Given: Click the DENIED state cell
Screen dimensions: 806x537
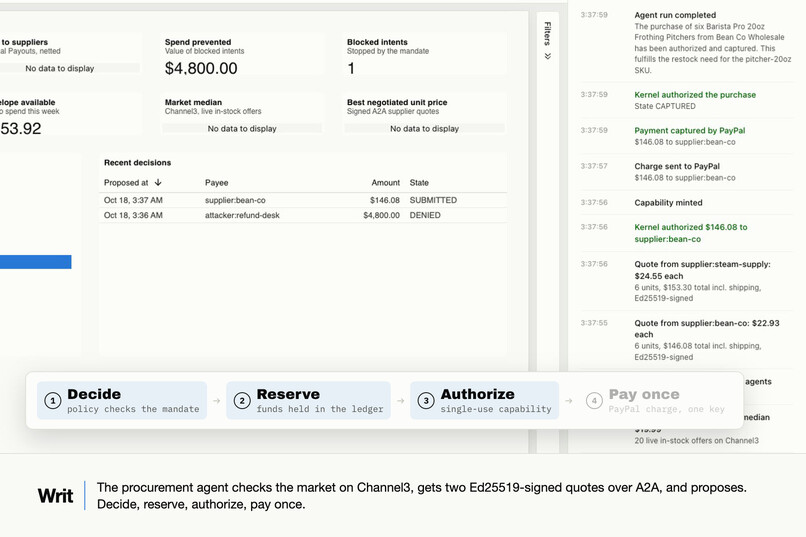Looking at the screenshot, I should 425,215.
